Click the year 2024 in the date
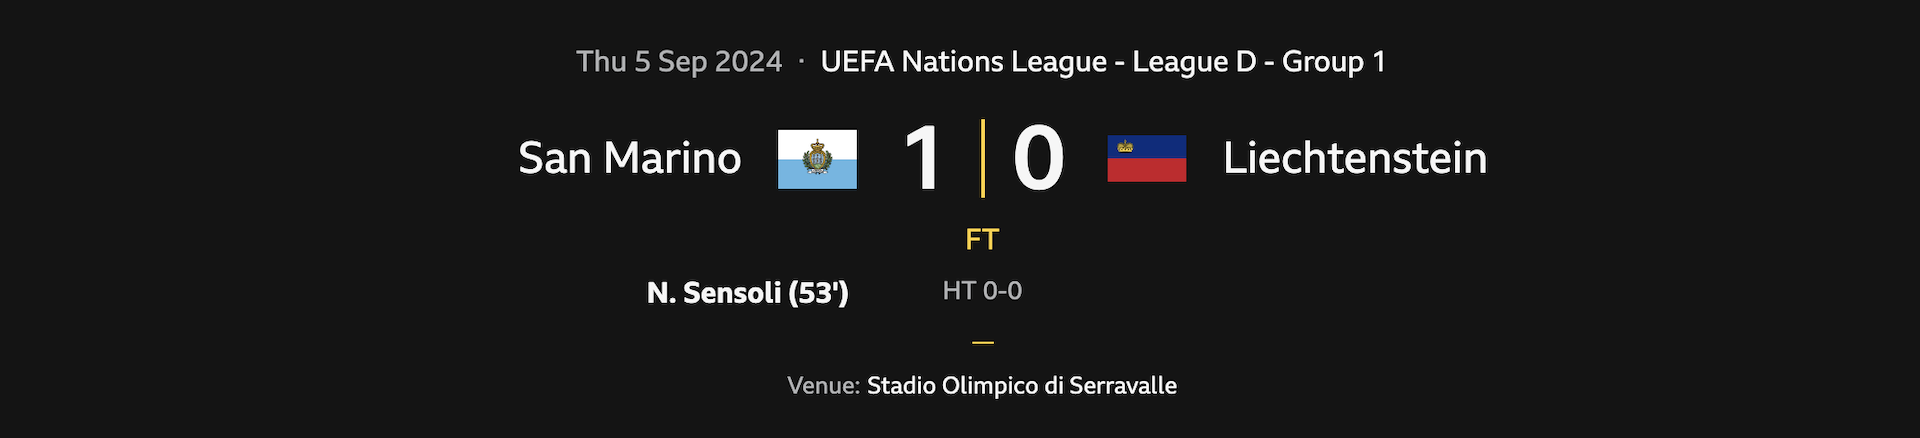This screenshot has height=438, width=1920. 748,62
